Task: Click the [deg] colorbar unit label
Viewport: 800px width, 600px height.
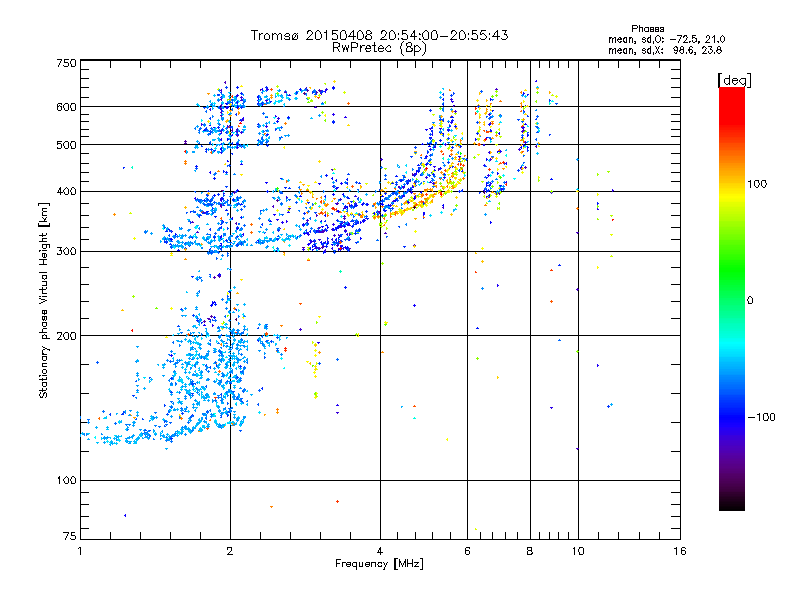Action: (734, 80)
